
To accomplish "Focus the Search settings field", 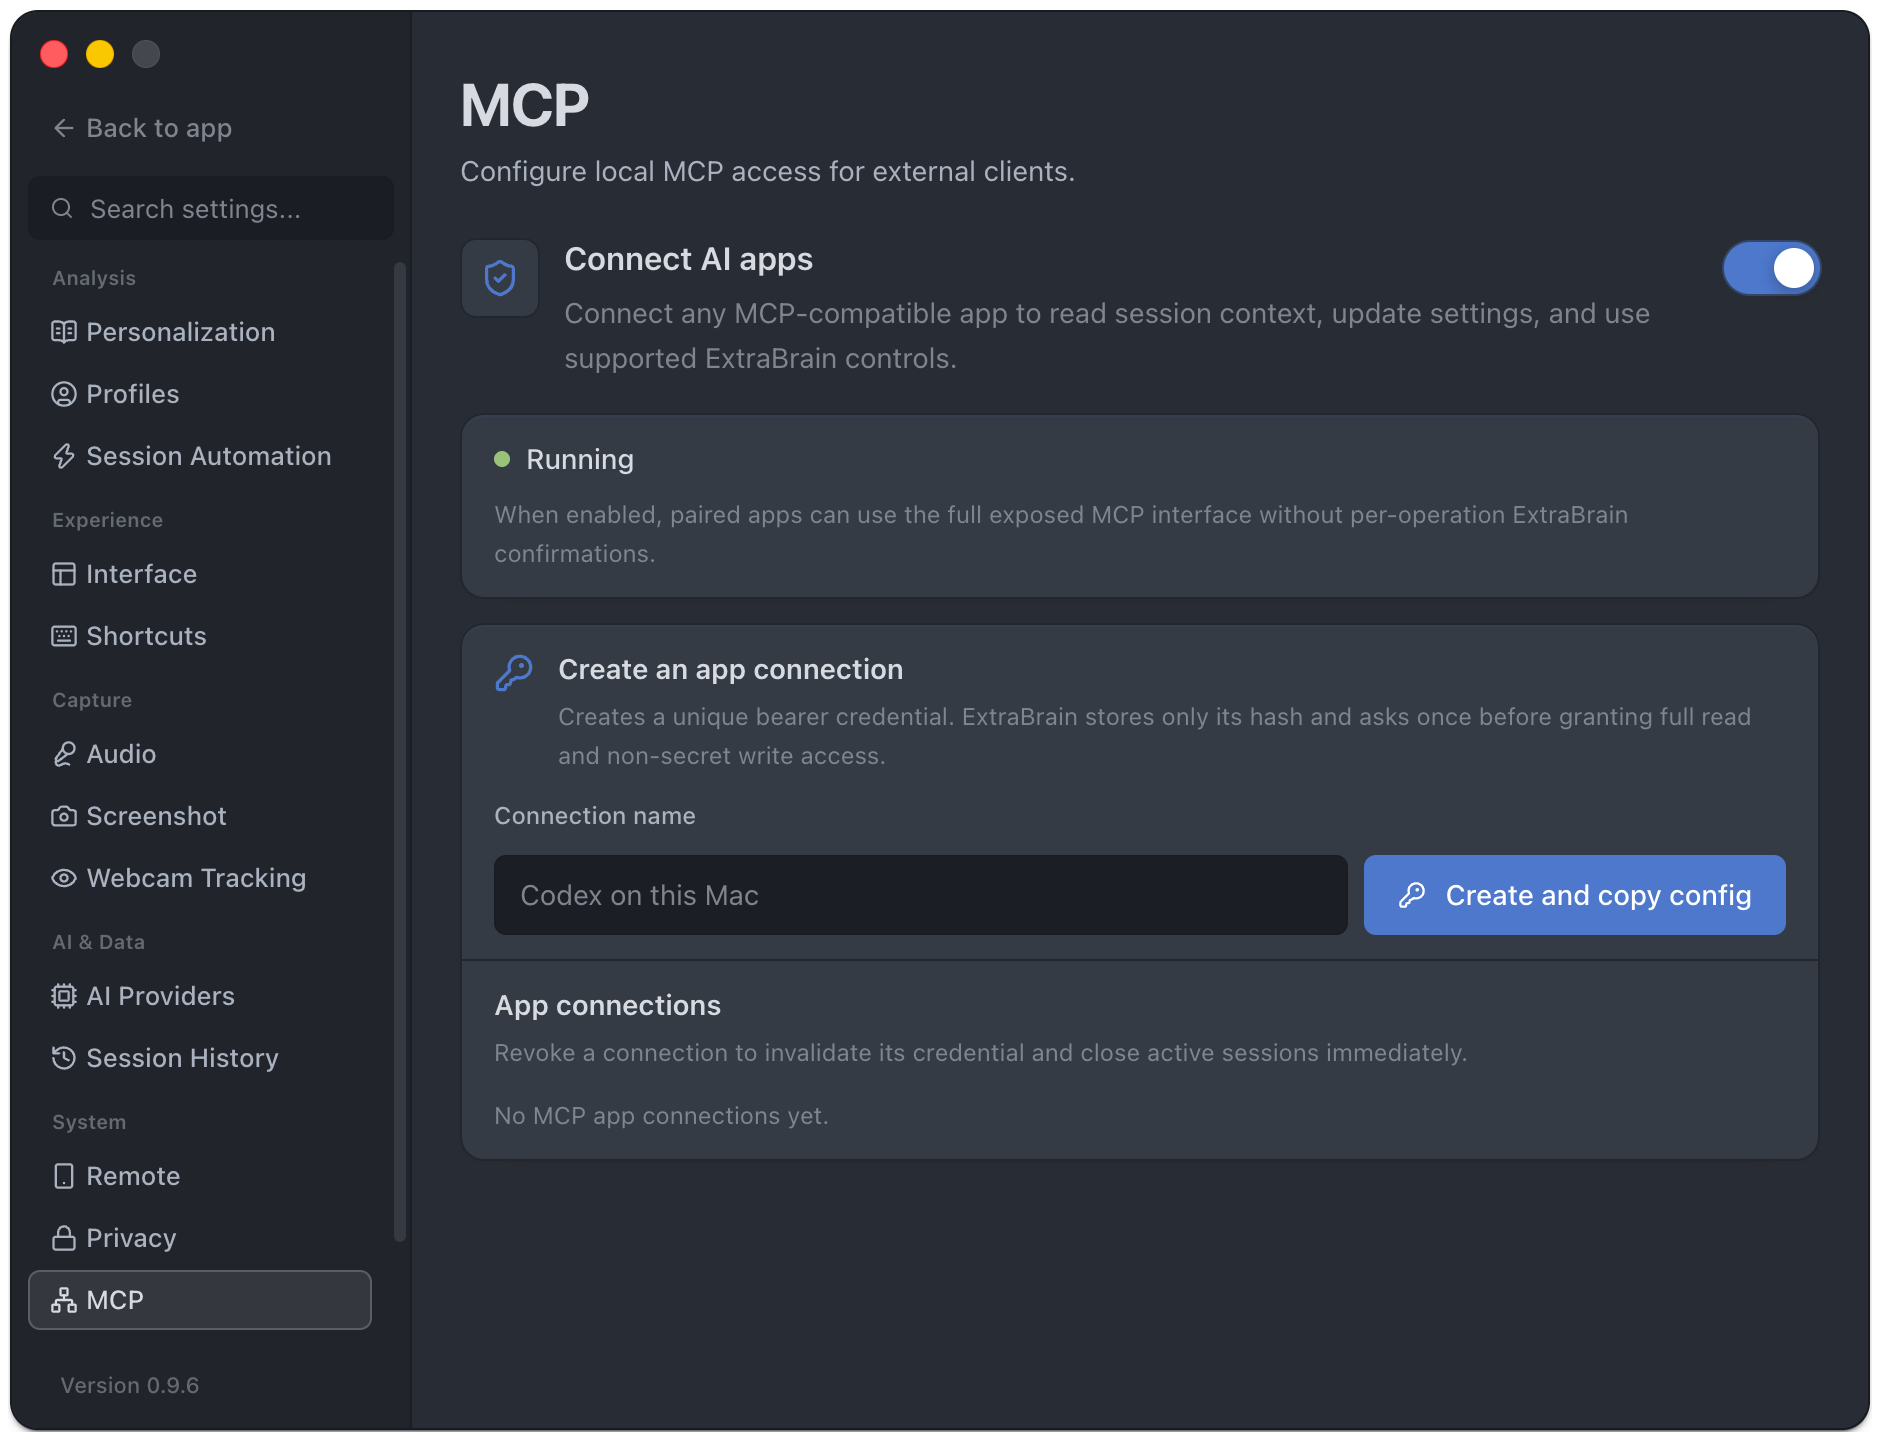I will coord(211,208).
